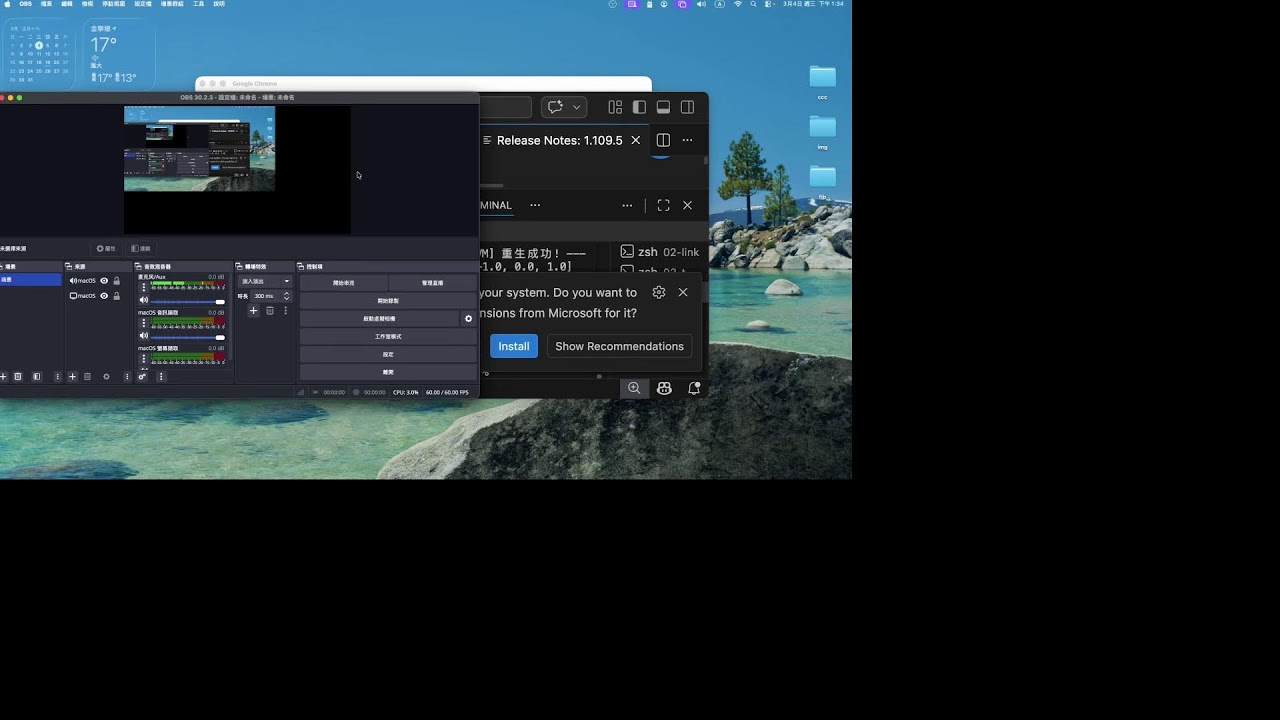1280x720 pixels.
Task: Unlock the macOS audio capture source
Action: click(117, 281)
